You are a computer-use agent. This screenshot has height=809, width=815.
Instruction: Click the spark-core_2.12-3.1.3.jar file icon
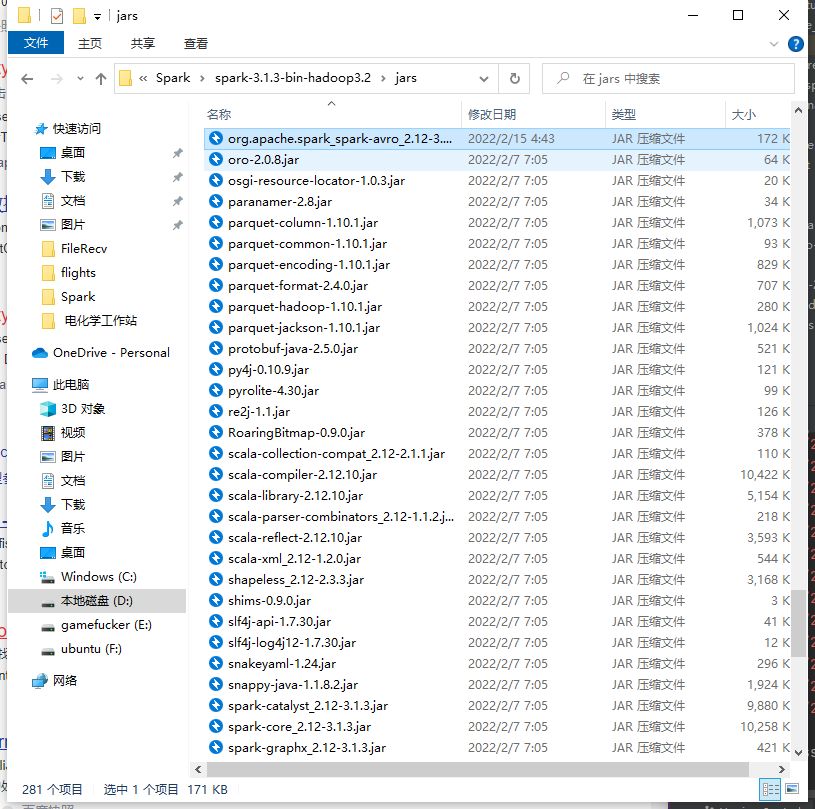[x=216, y=726]
